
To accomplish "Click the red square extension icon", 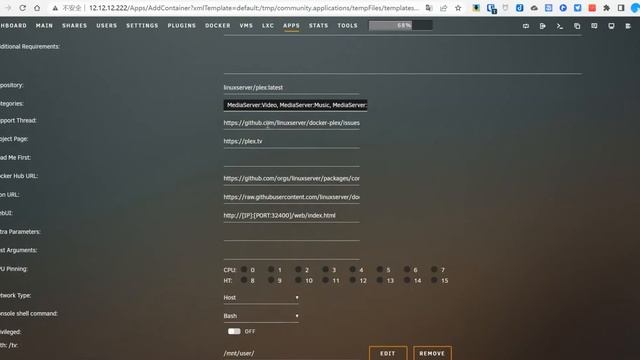I will click(592, 8).
